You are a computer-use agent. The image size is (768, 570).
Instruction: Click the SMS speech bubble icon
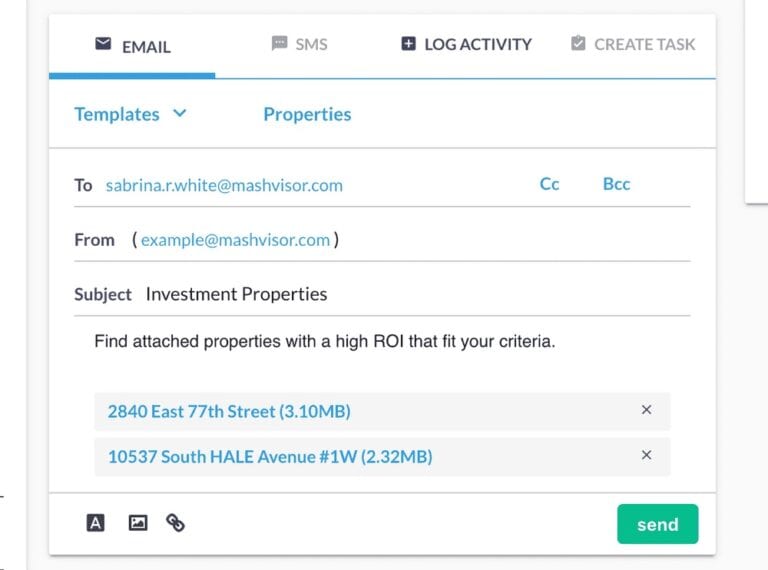pyautogui.click(x=279, y=44)
